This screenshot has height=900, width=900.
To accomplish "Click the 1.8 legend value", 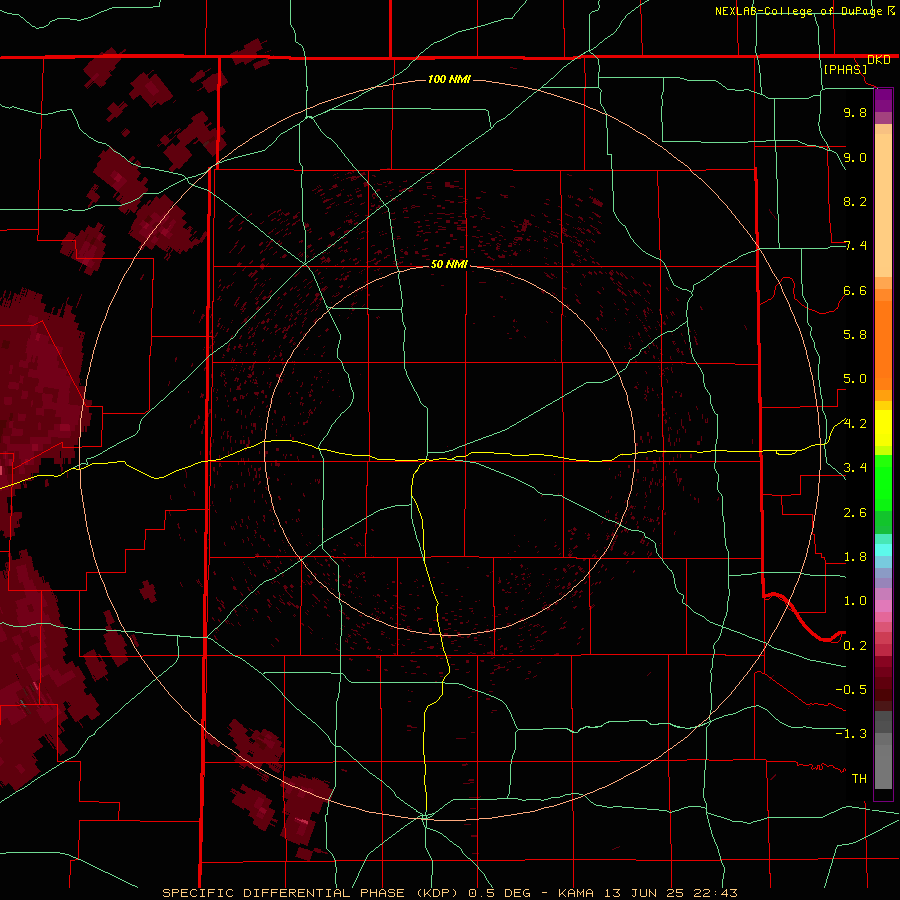I will point(855,557).
